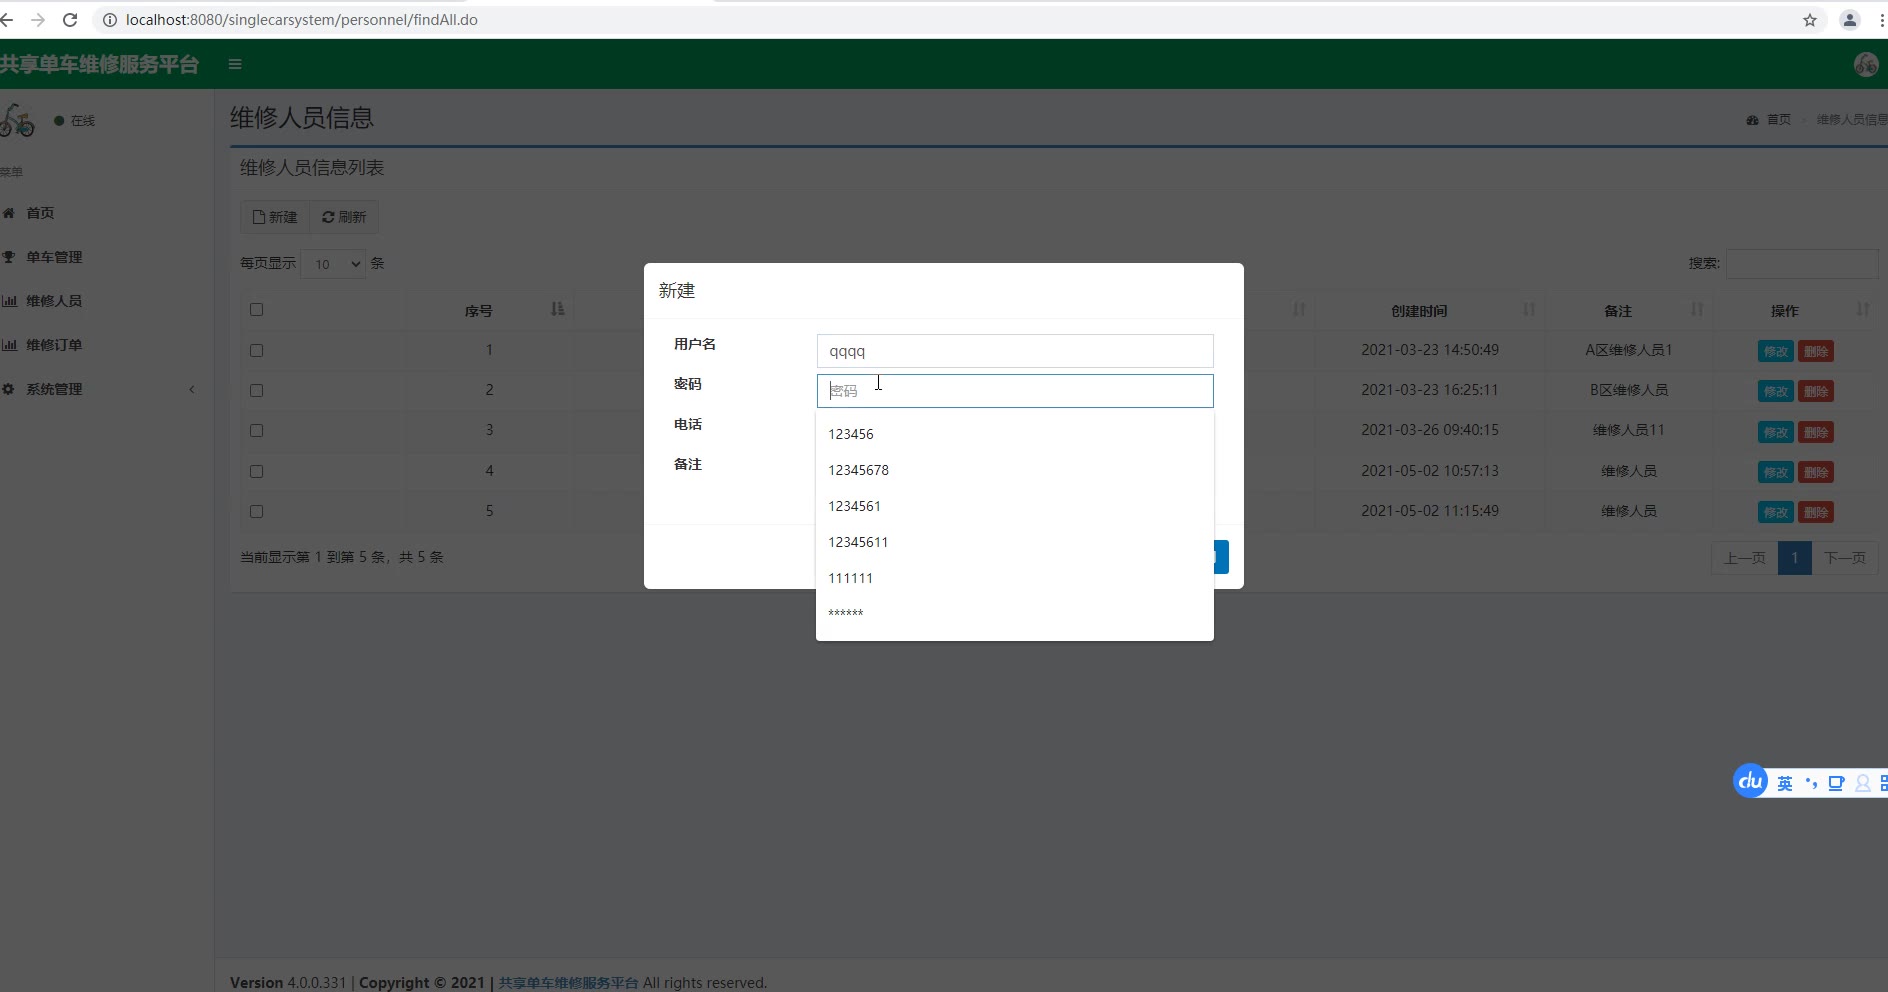Go forward with the browser forward arrow
Screen dimensions: 1888x992
click(38, 20)
